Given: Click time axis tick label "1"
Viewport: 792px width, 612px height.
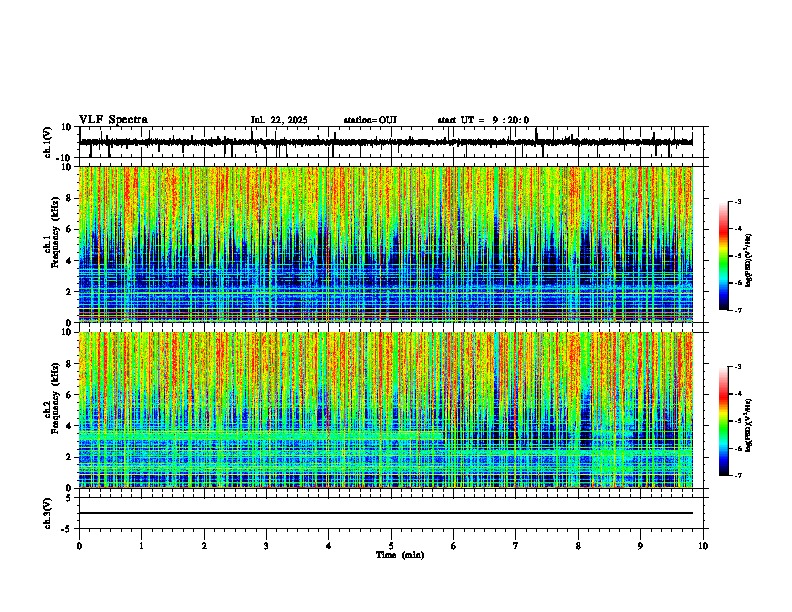Looking at the screenshot, I should coord(141,546).
